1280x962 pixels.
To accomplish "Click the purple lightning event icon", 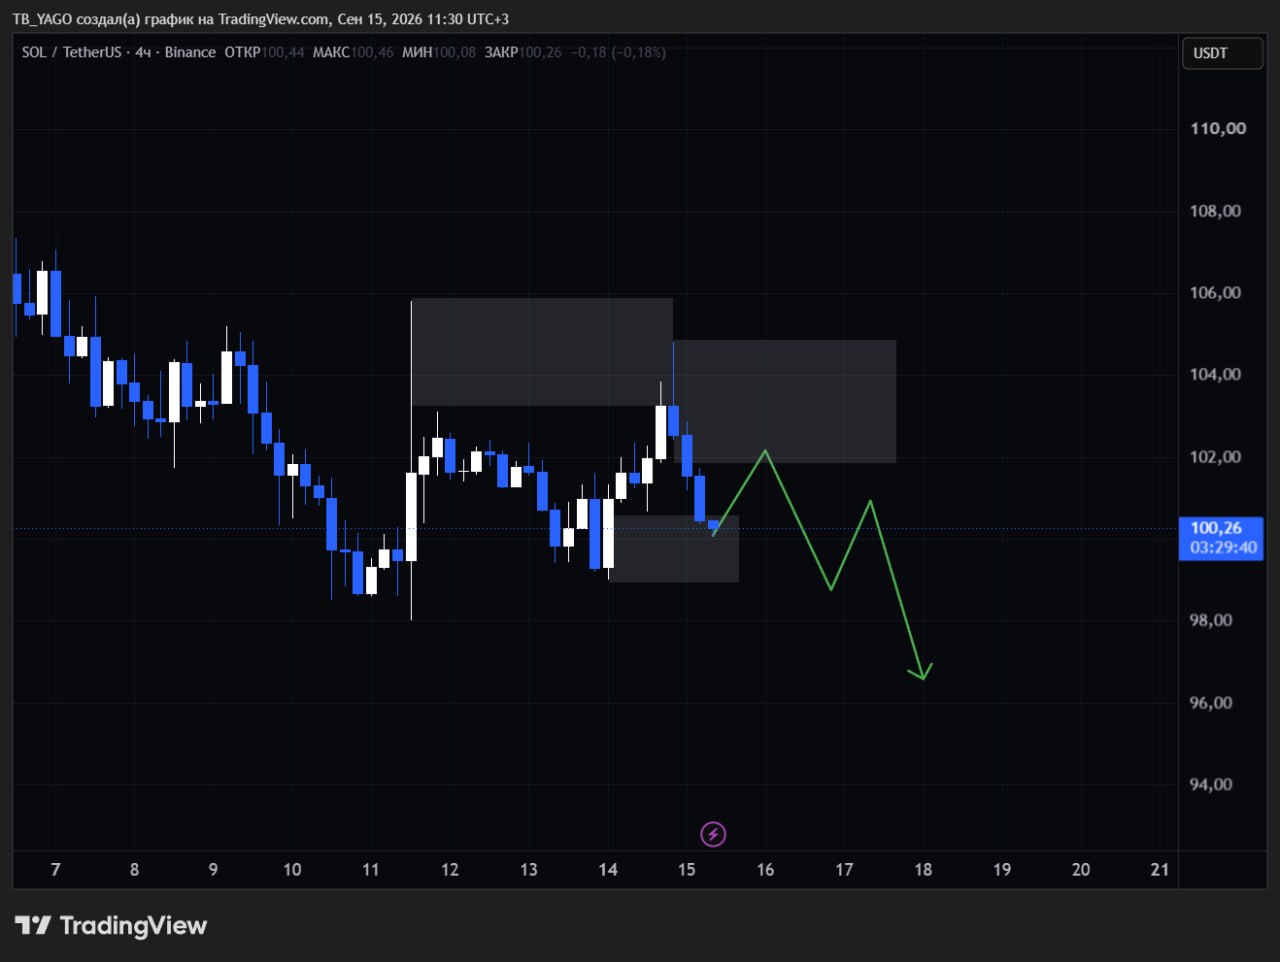I will 713,834.
